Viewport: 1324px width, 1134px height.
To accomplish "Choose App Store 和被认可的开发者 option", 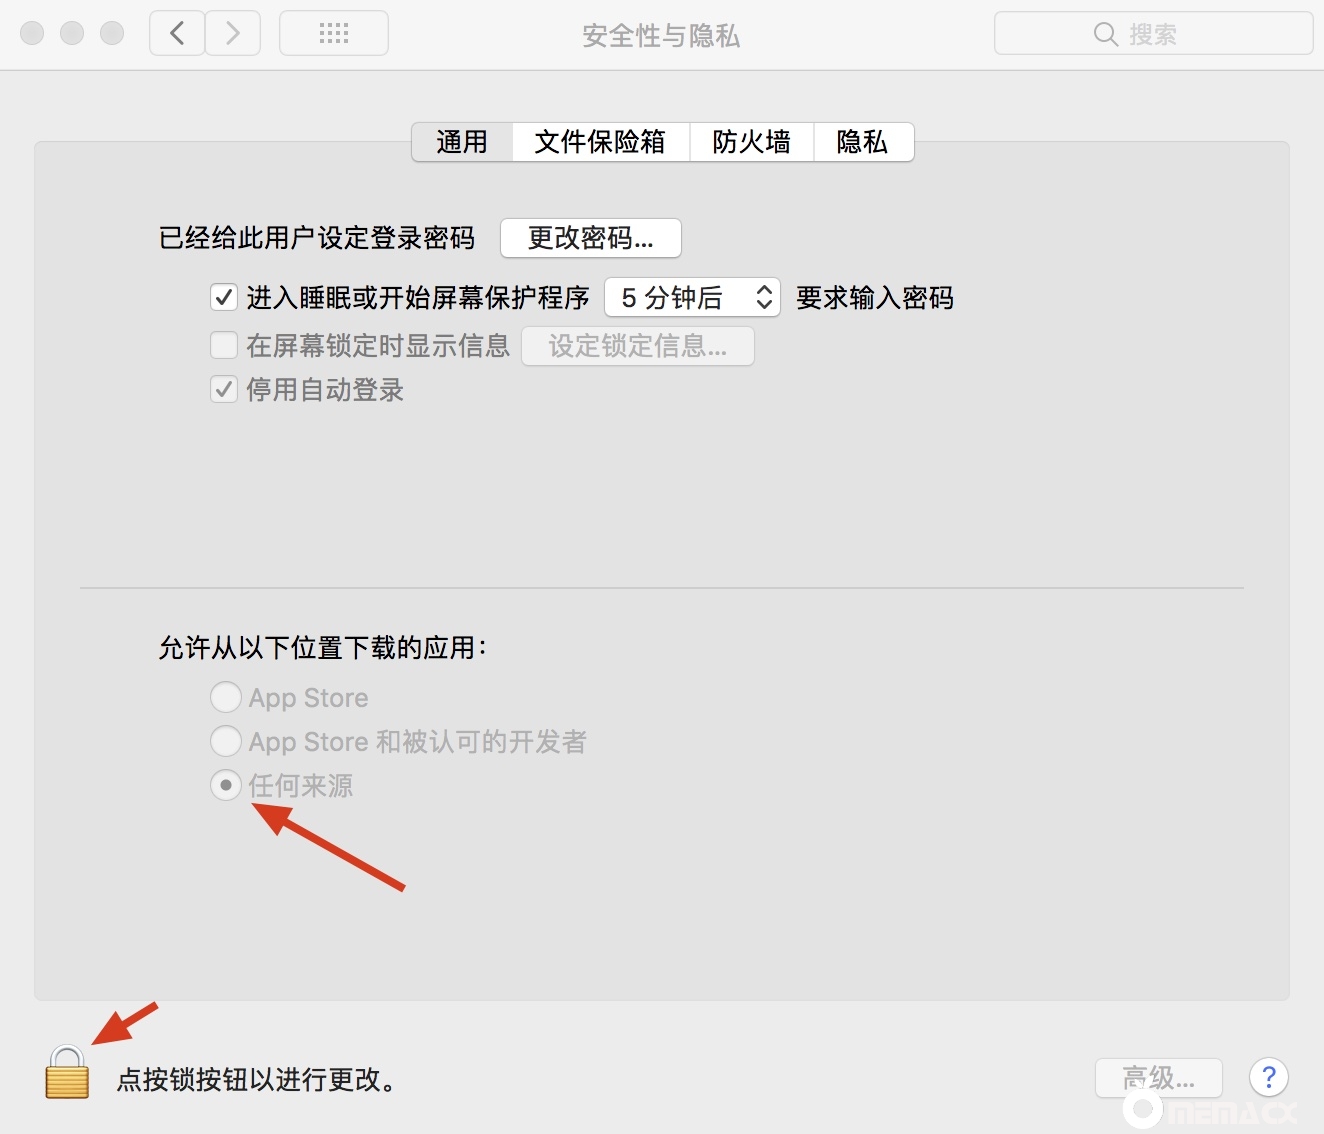I will tap(226, 741).
